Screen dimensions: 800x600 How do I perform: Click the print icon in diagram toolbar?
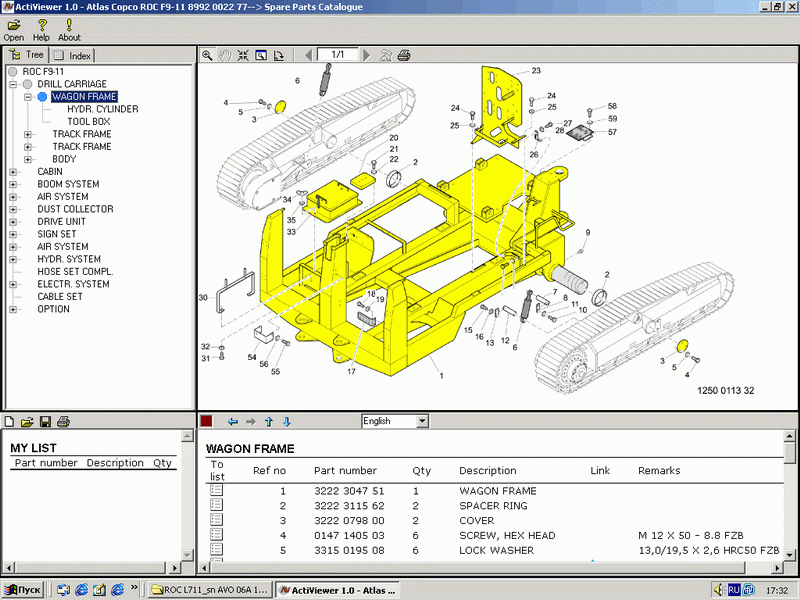(x=404, y=55)
